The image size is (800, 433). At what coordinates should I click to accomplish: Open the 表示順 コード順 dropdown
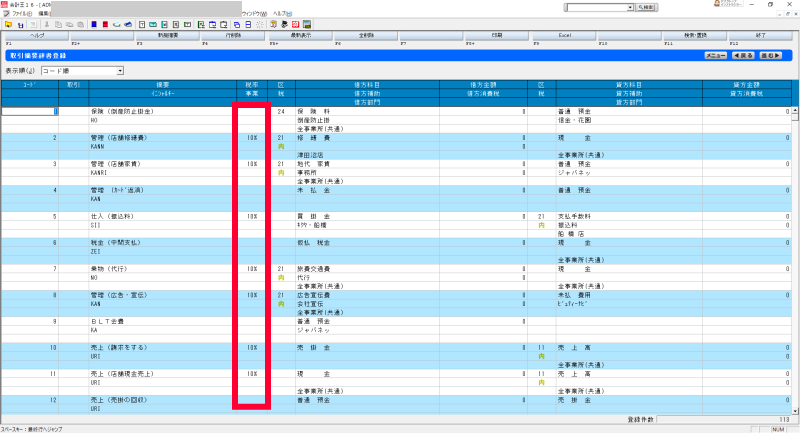pos(119,71)
